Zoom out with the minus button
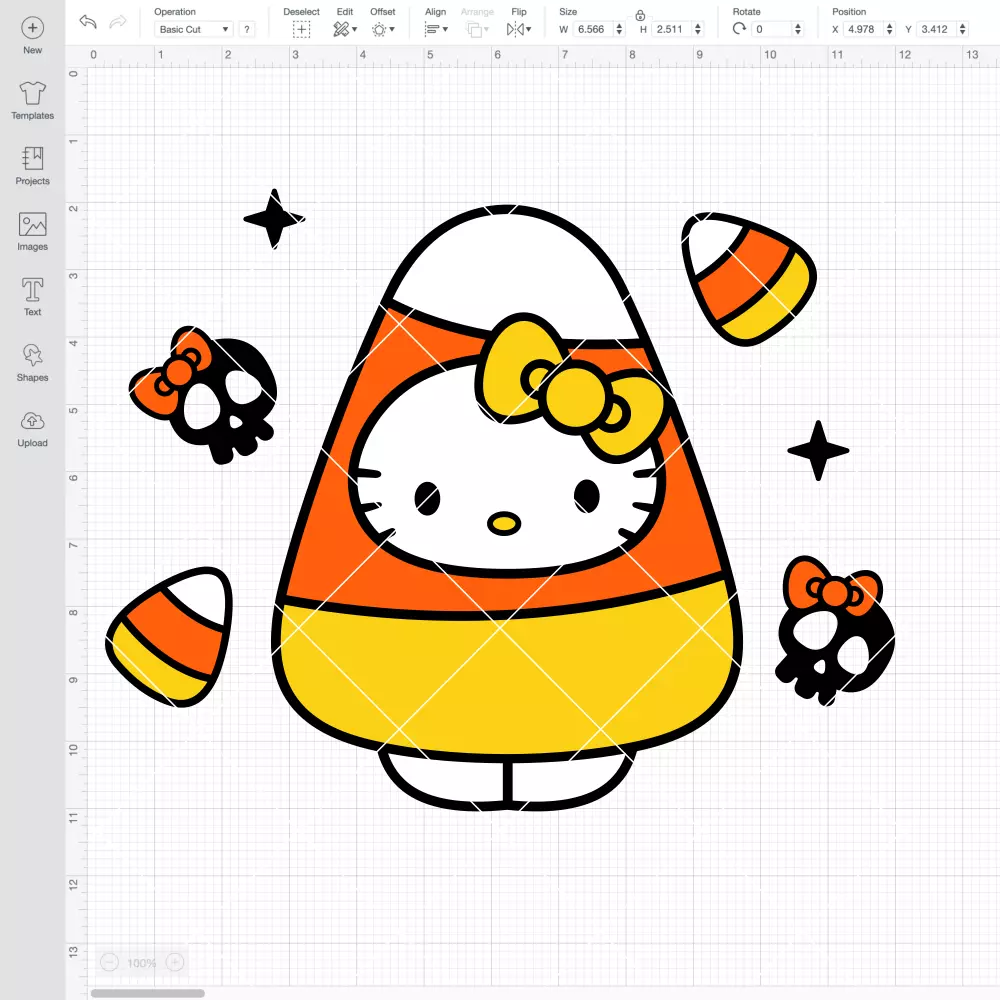 [x=110, y=962]
